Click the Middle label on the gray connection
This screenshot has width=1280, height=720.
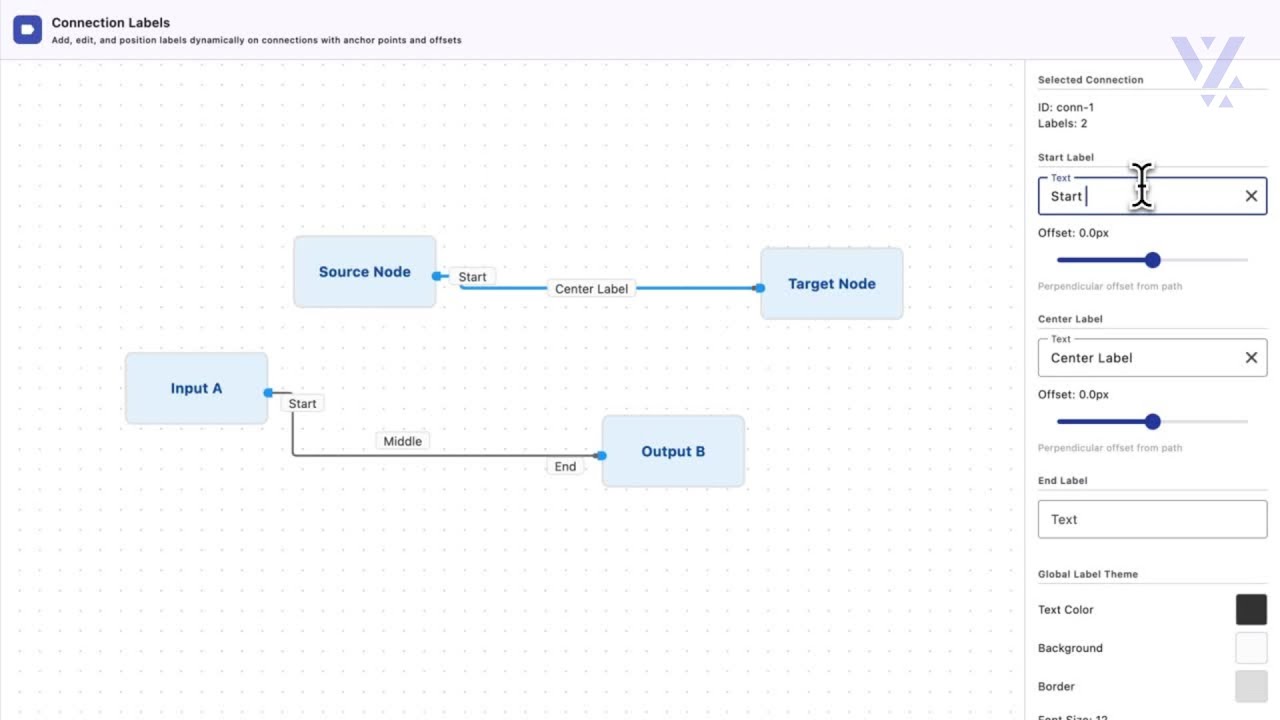[403, 441]
